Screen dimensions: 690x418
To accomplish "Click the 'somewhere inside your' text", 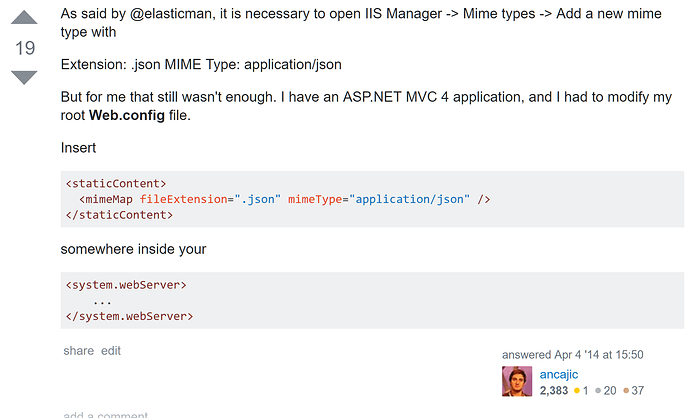I will click(133, 249).
